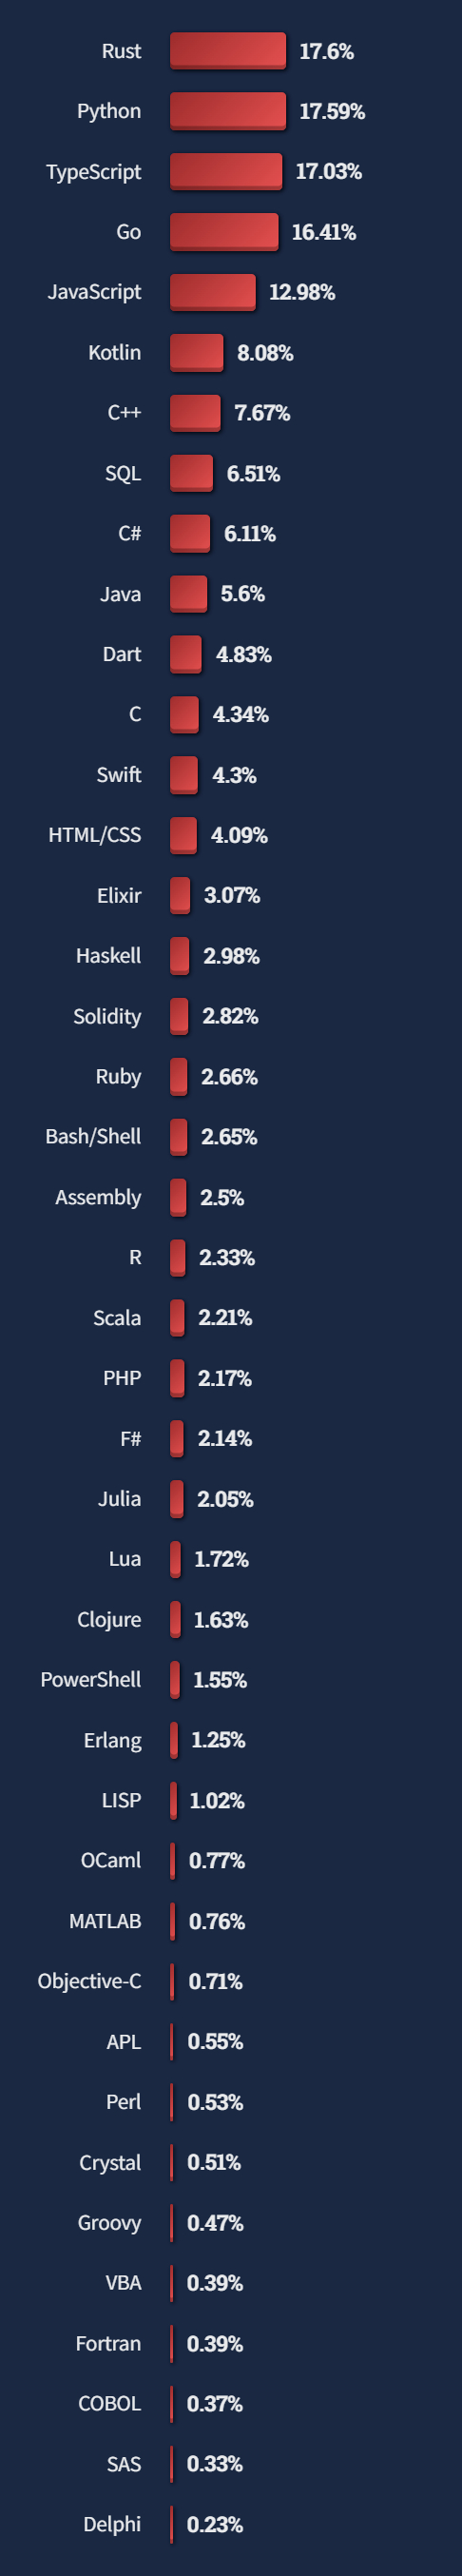Click the Java percentage 5.6%
The image size is (462, 2576).
click(x=242, y=594)
